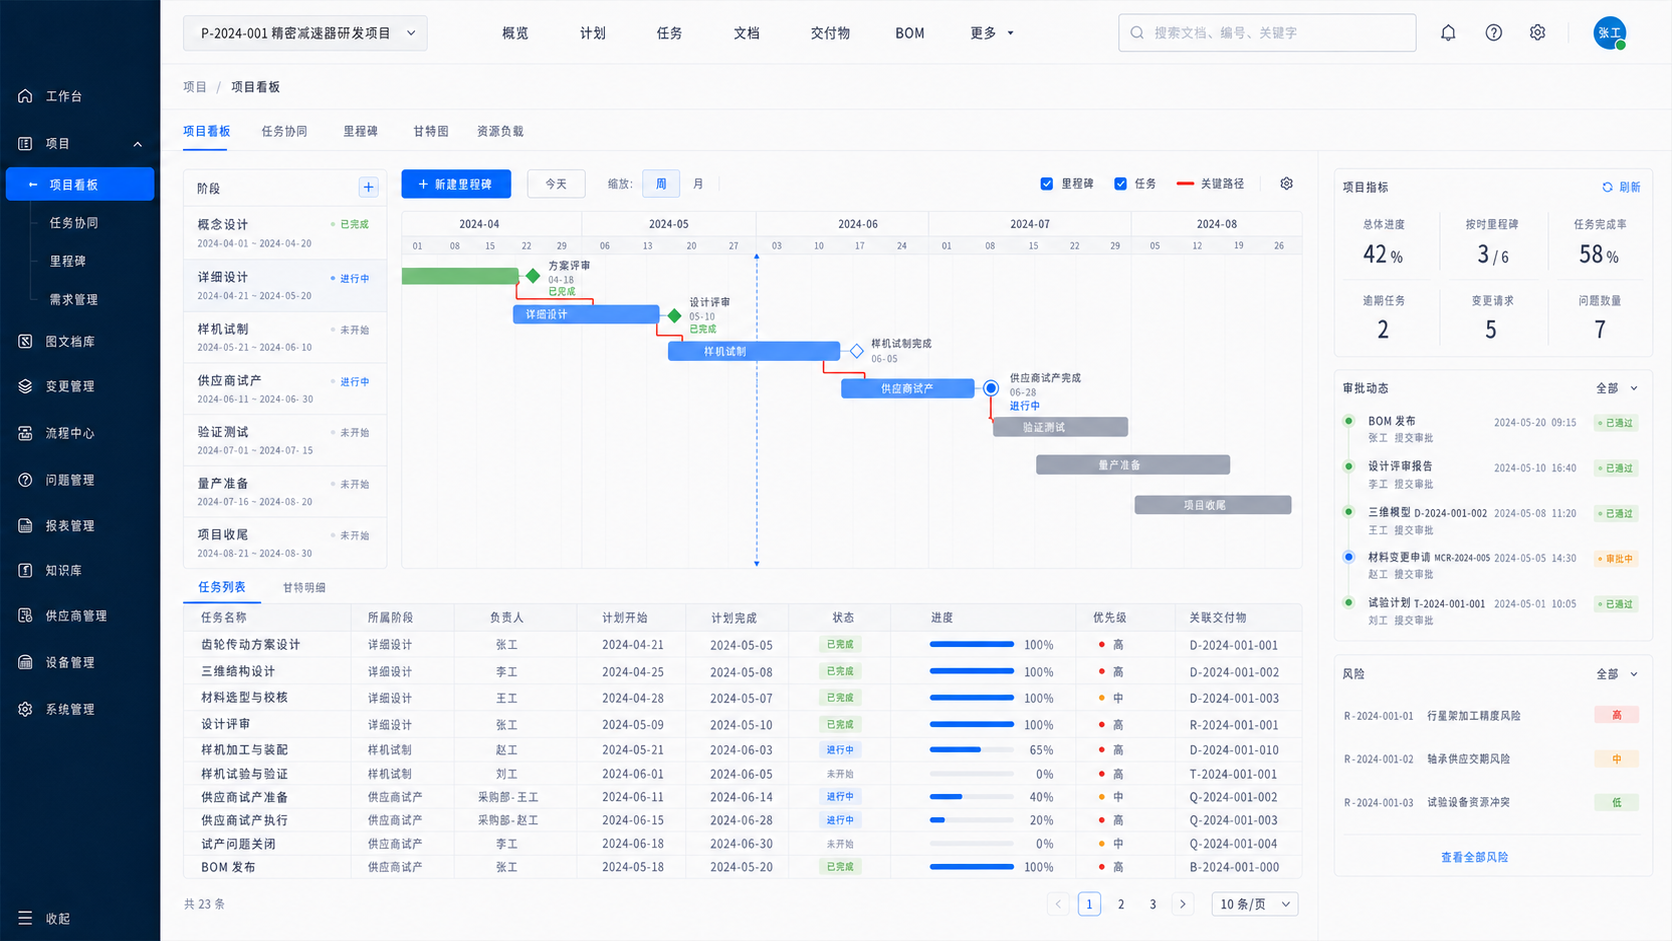Expand the project selector P-2024-001 dropdown
Image resolution: width=1672 pixels, height=941 pixels.
[x=305, y=33]
